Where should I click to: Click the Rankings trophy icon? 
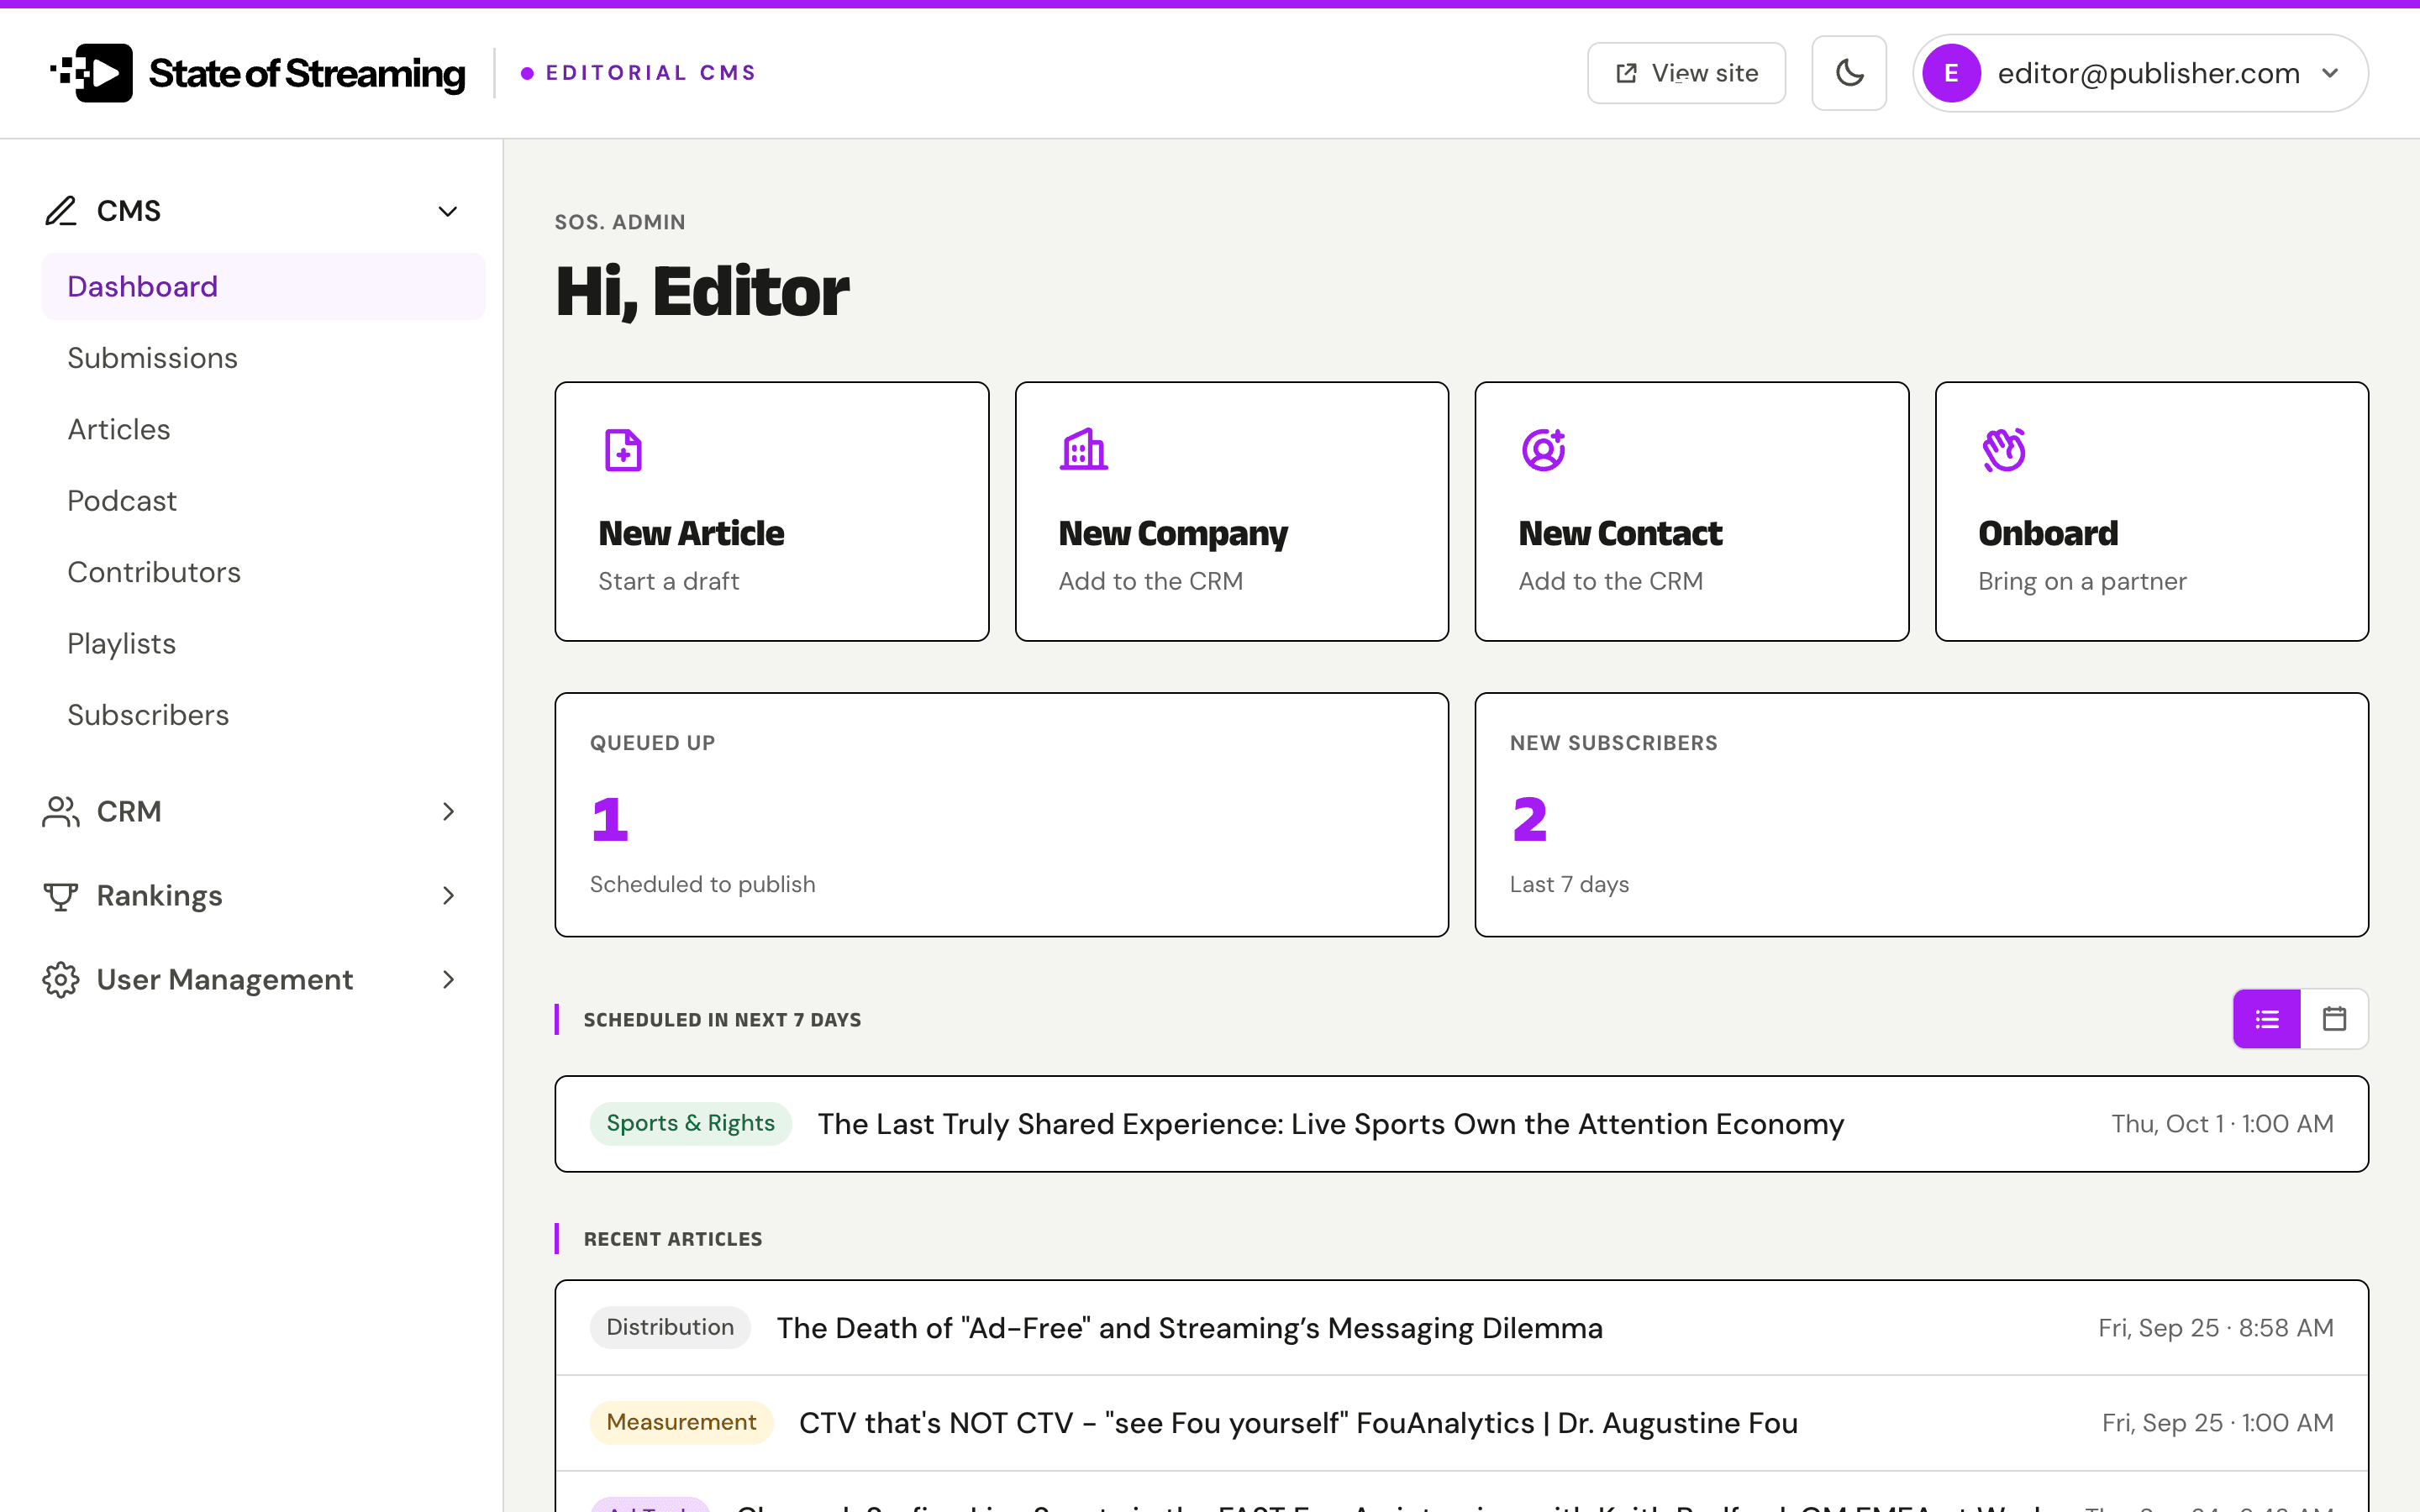point(61,896)
